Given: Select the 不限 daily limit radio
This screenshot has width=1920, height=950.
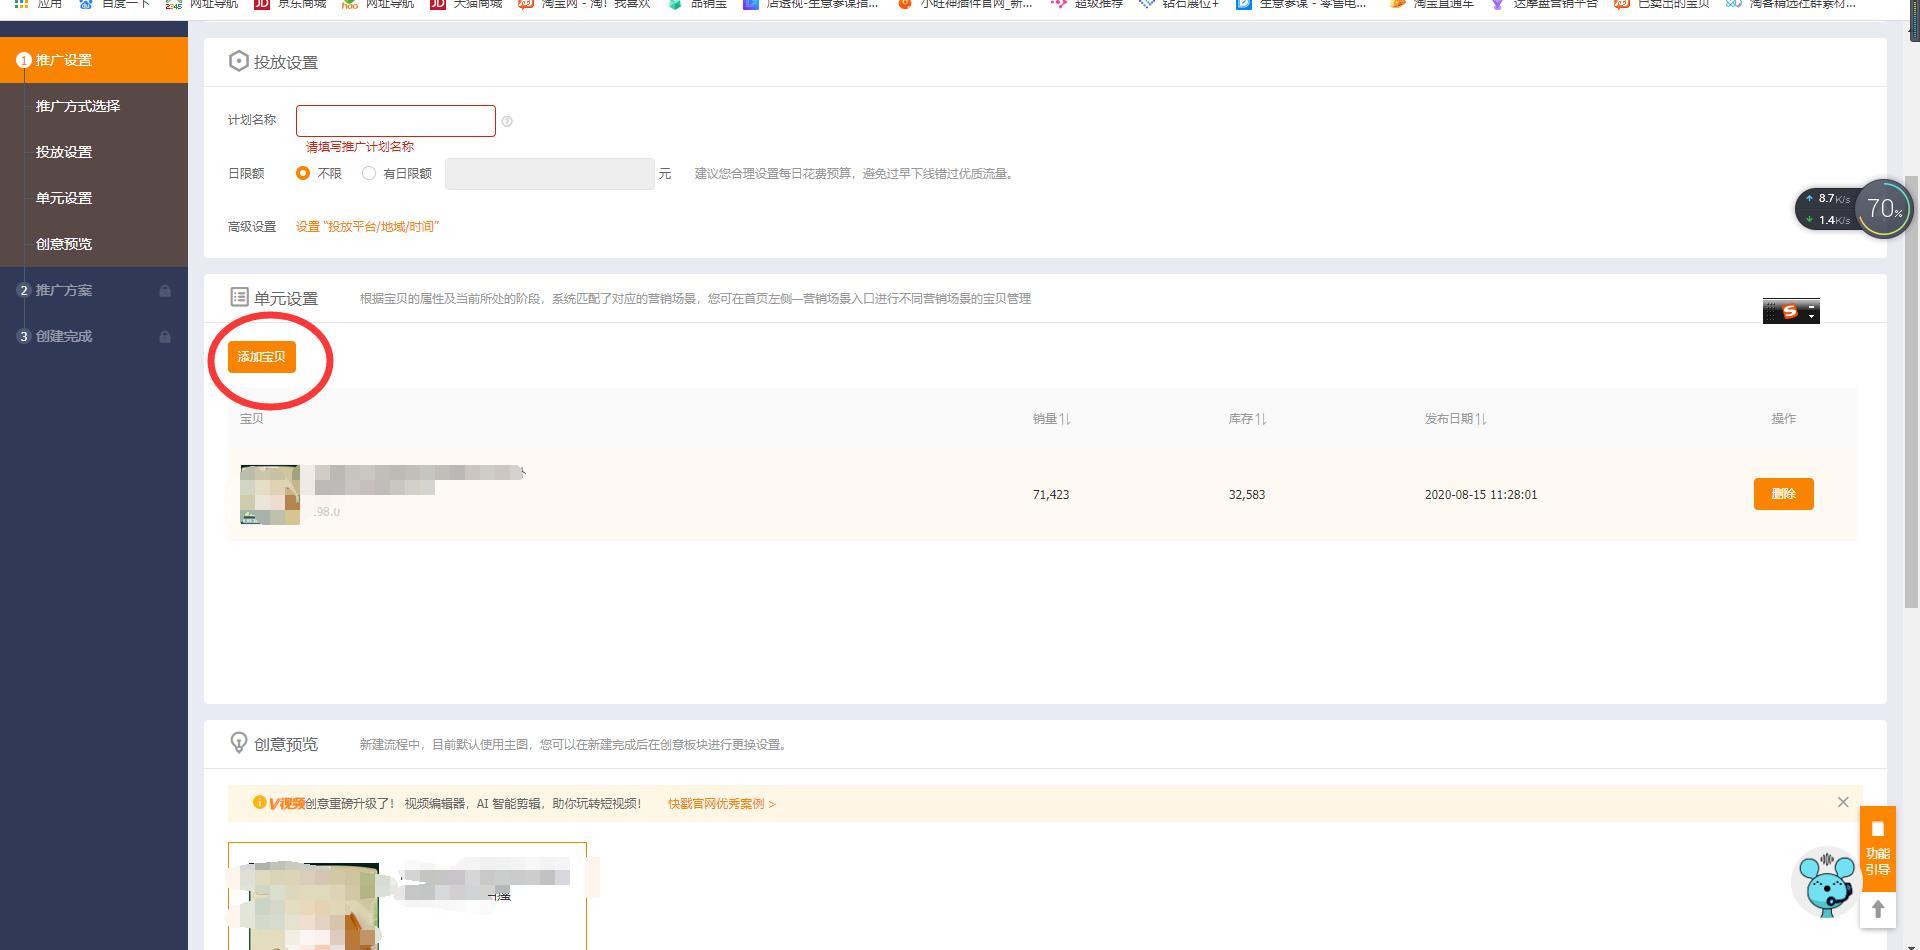Looking at the screenshot, I should pos(303,173).
